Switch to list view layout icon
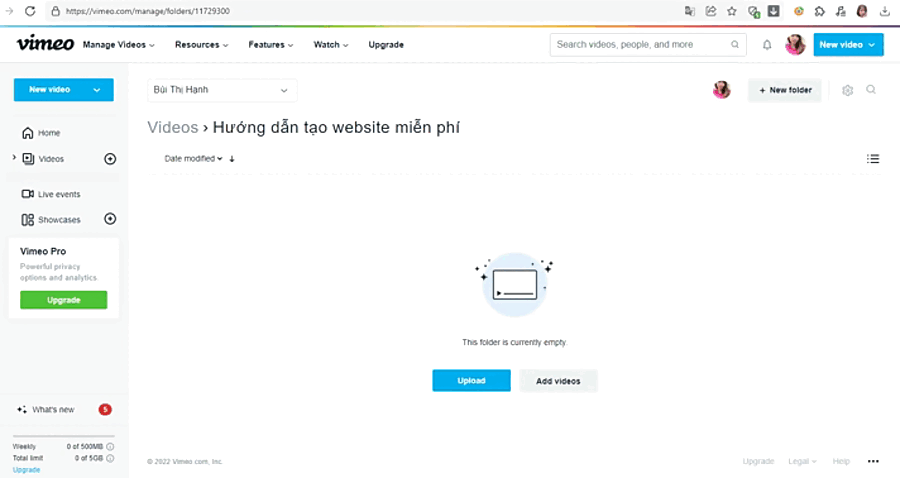The height and width of the screenshot is (478, 900). click(x=873, y=158)
